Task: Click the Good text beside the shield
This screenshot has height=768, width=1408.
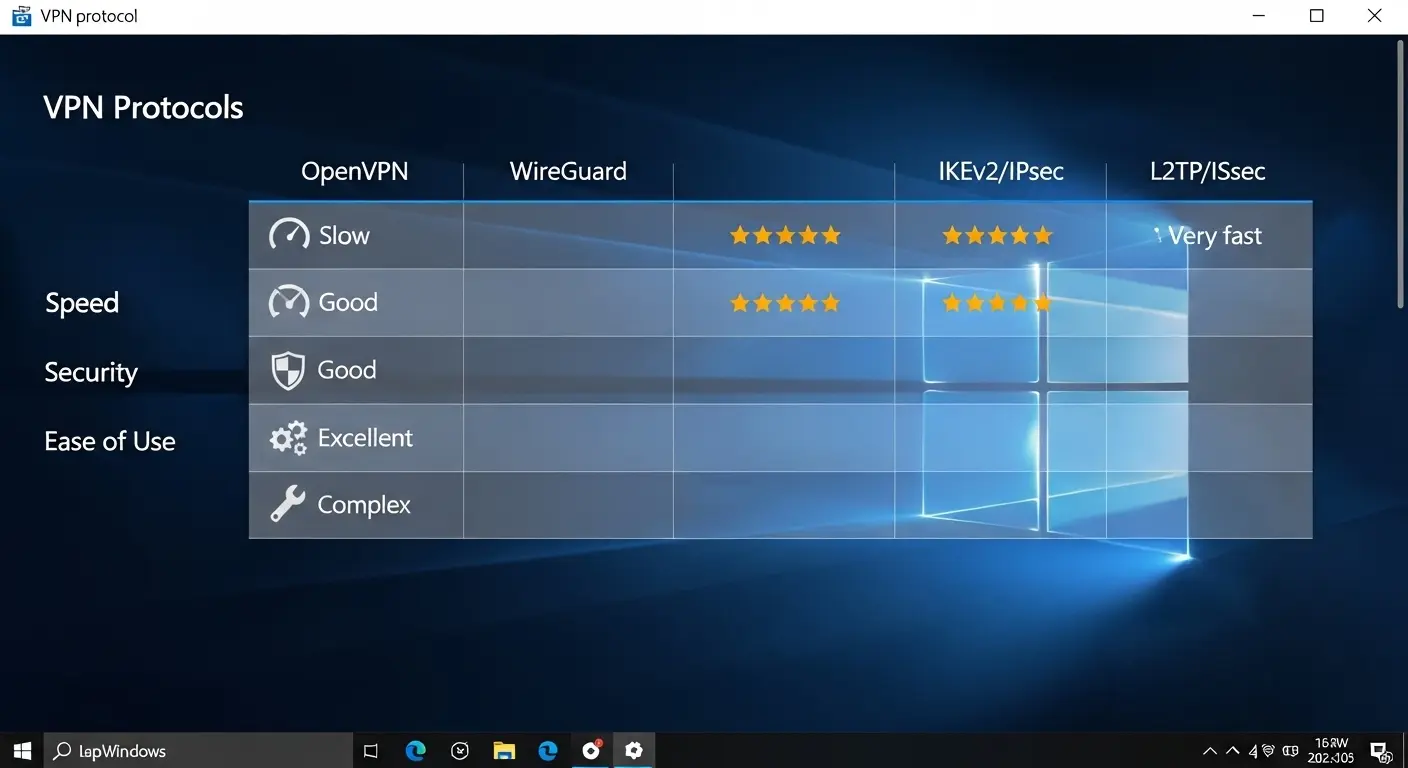Action: 347,370
